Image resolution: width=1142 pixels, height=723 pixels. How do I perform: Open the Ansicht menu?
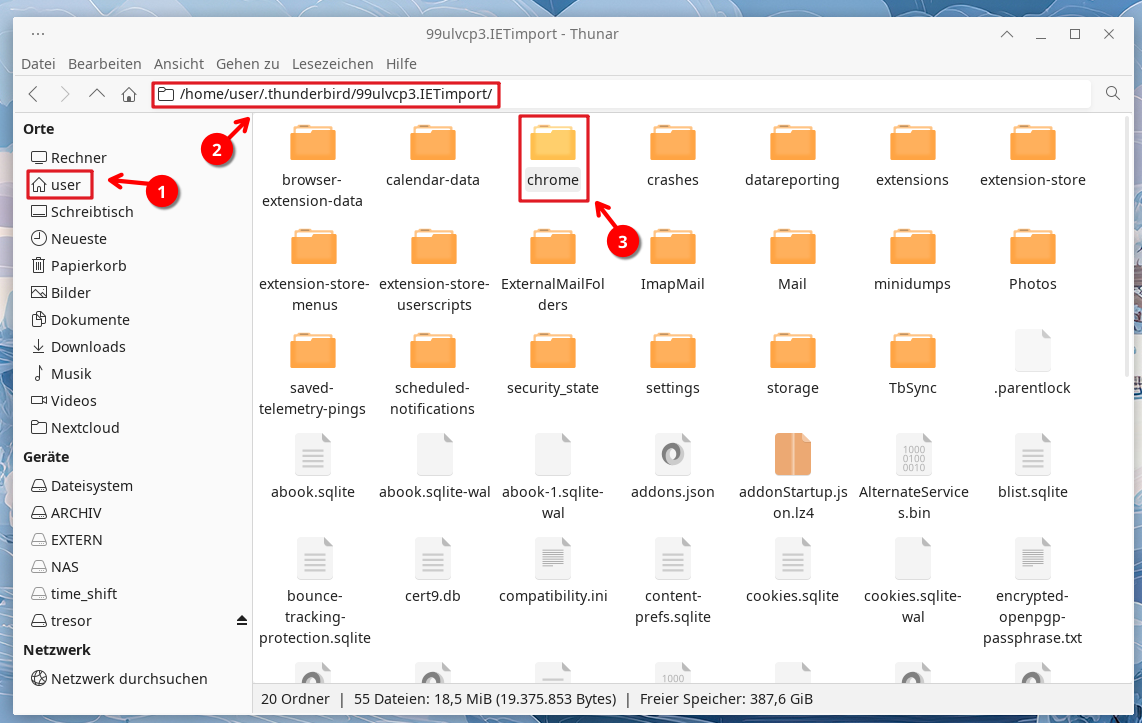tap(178, 64)
